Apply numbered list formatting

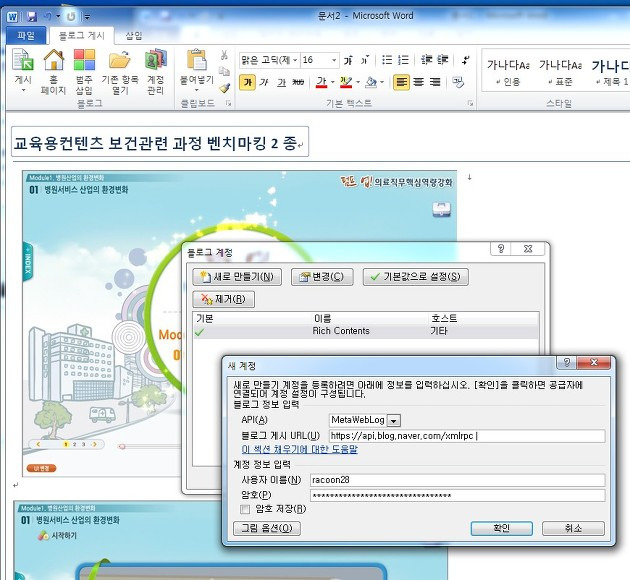pyautogui.click(x=403, y=60)
